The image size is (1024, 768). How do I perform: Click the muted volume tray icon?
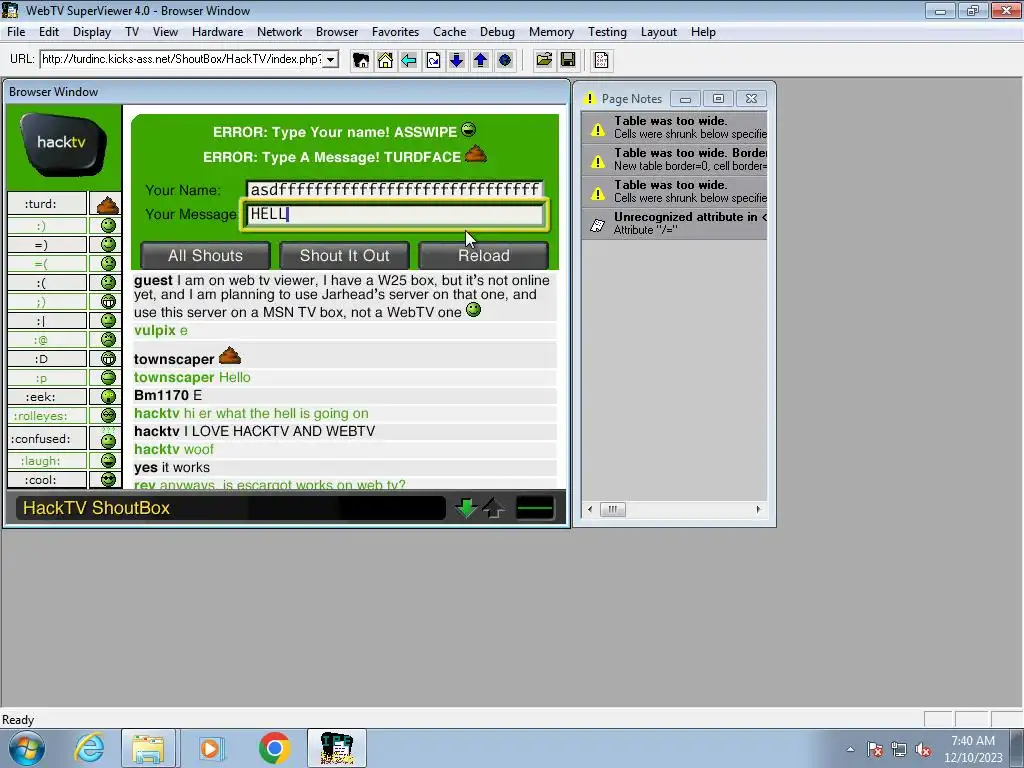point(923,749)
